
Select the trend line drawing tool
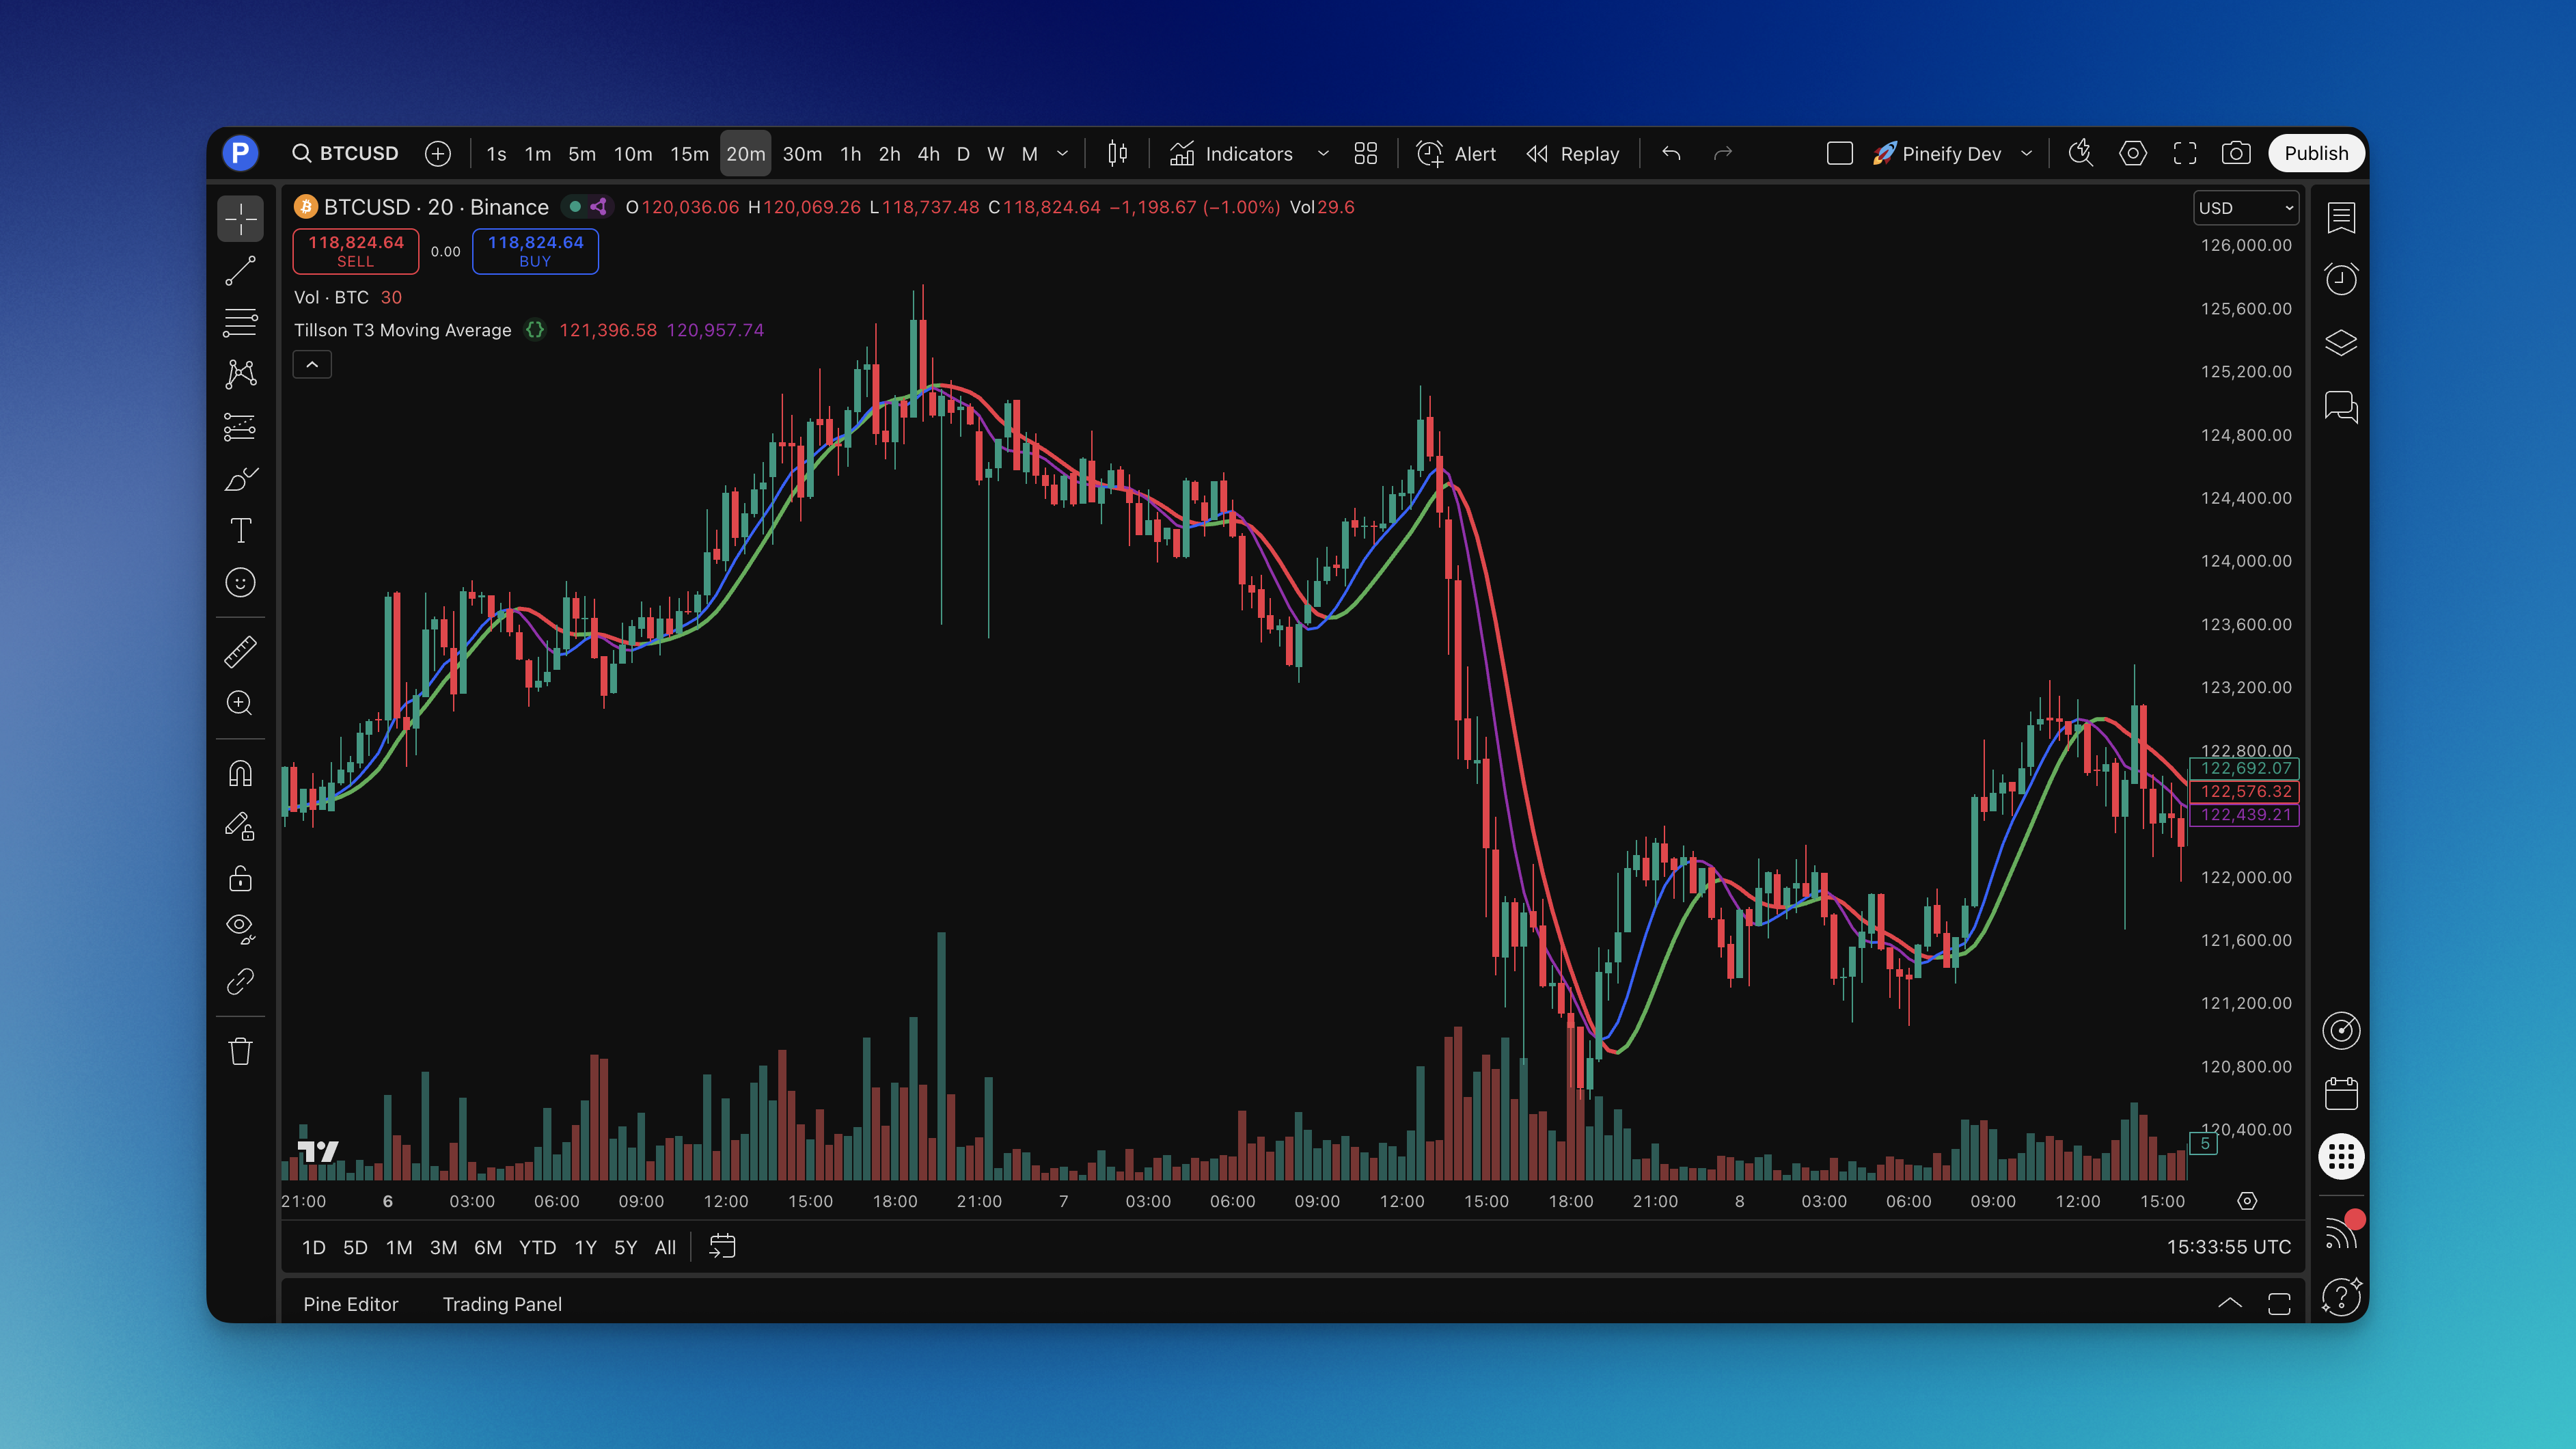[240, 270]
